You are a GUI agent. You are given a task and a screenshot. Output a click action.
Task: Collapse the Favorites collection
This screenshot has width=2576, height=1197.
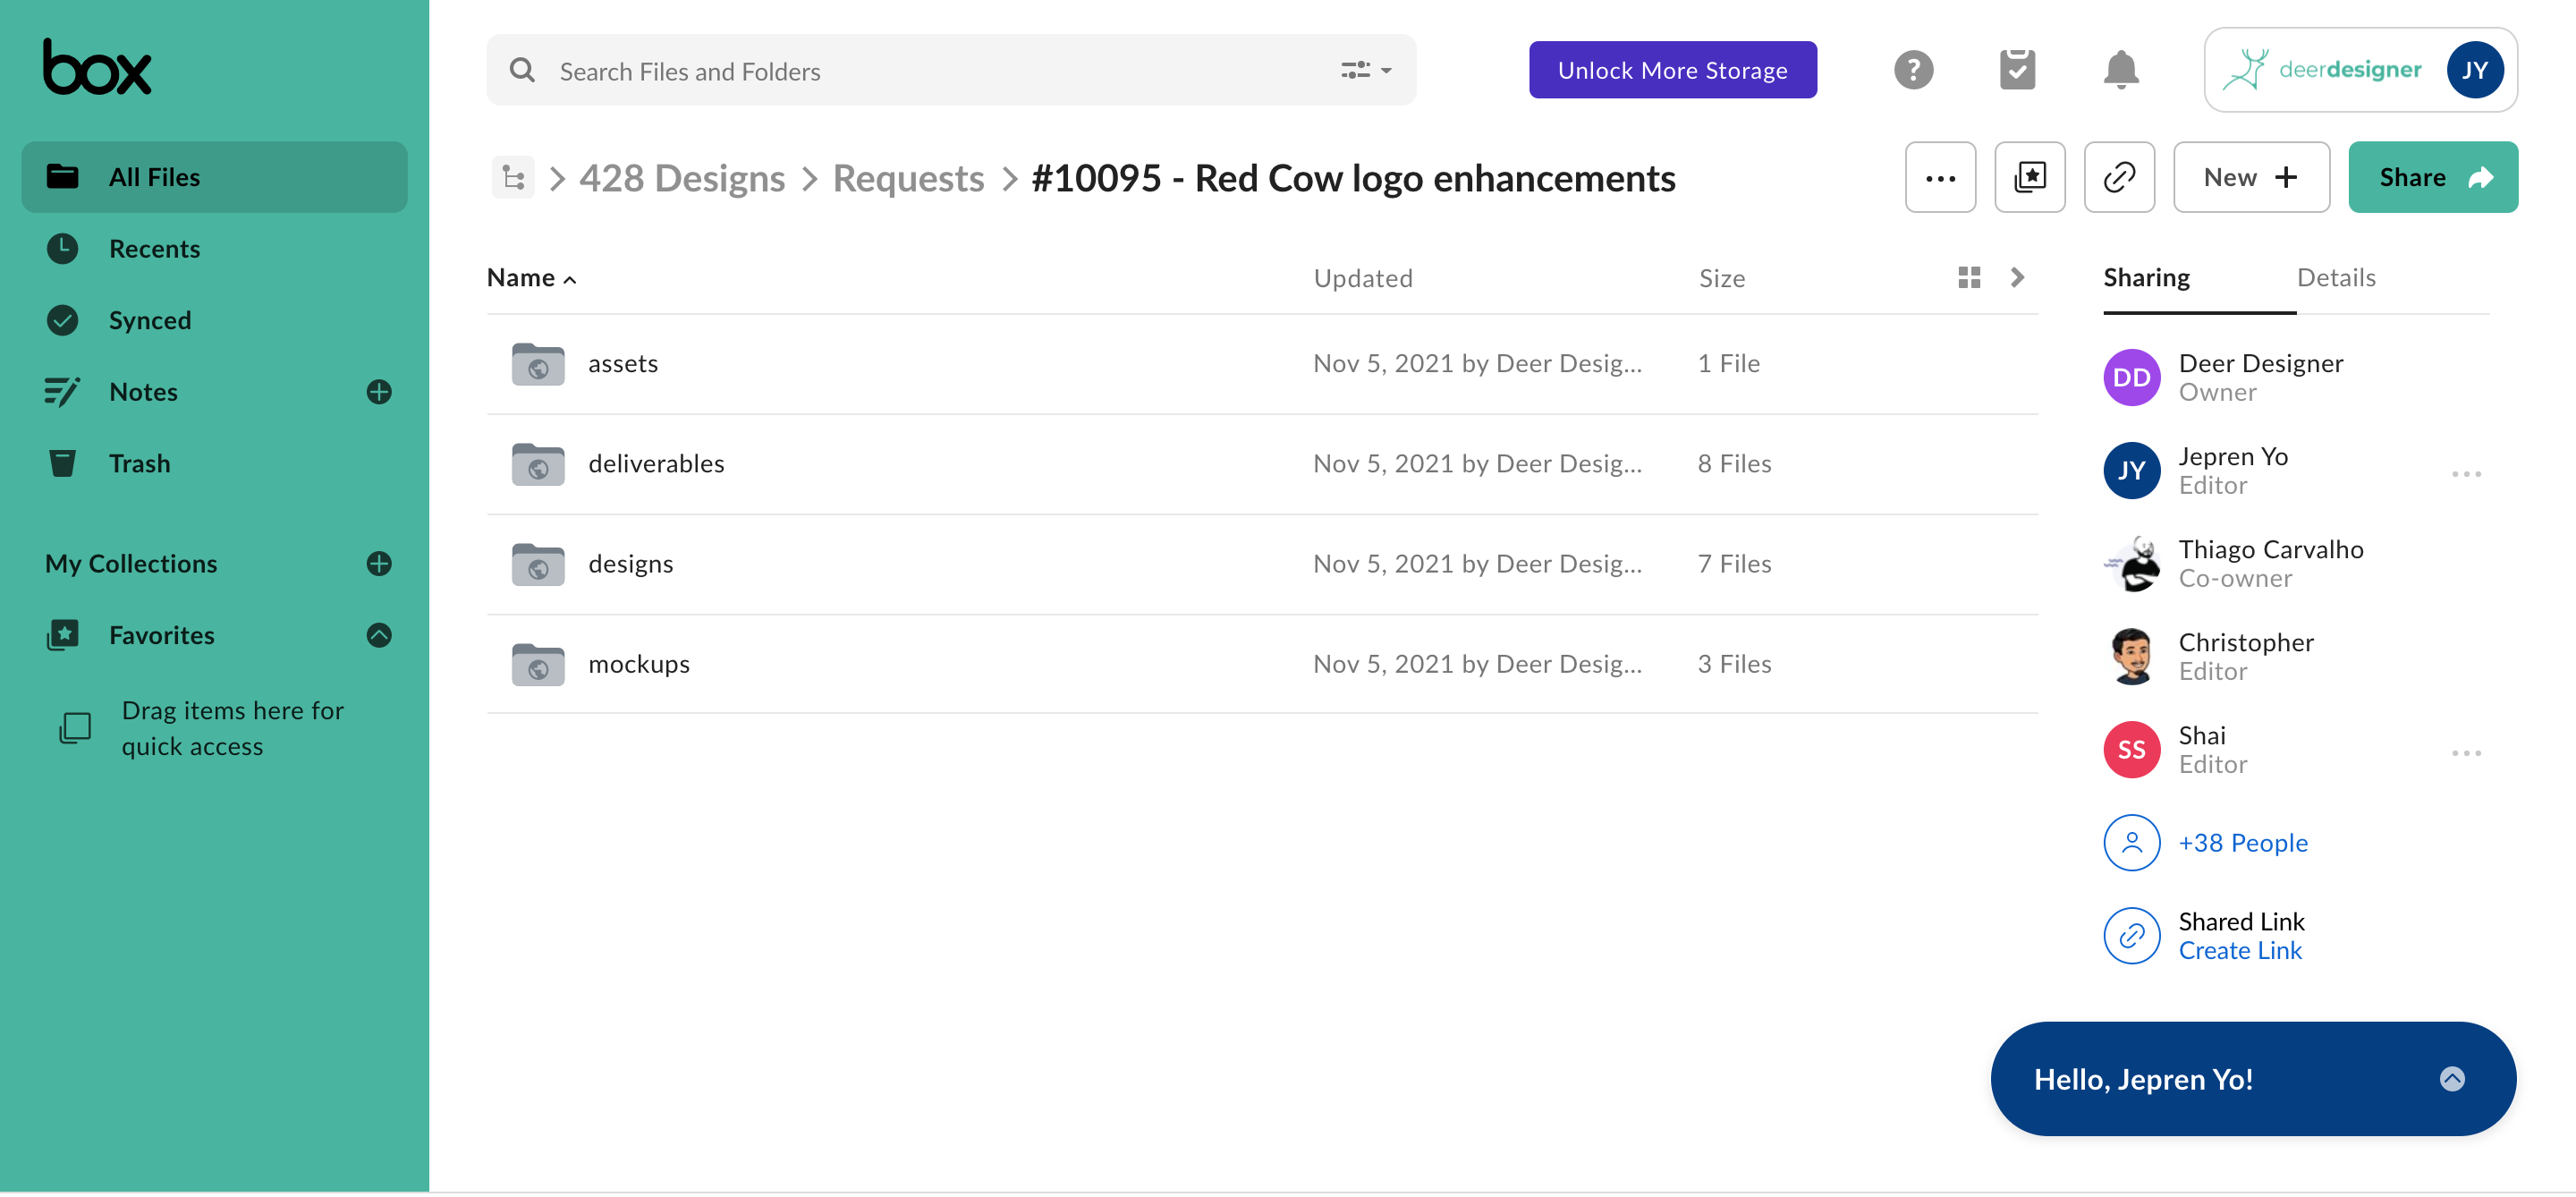pos(379,635)
